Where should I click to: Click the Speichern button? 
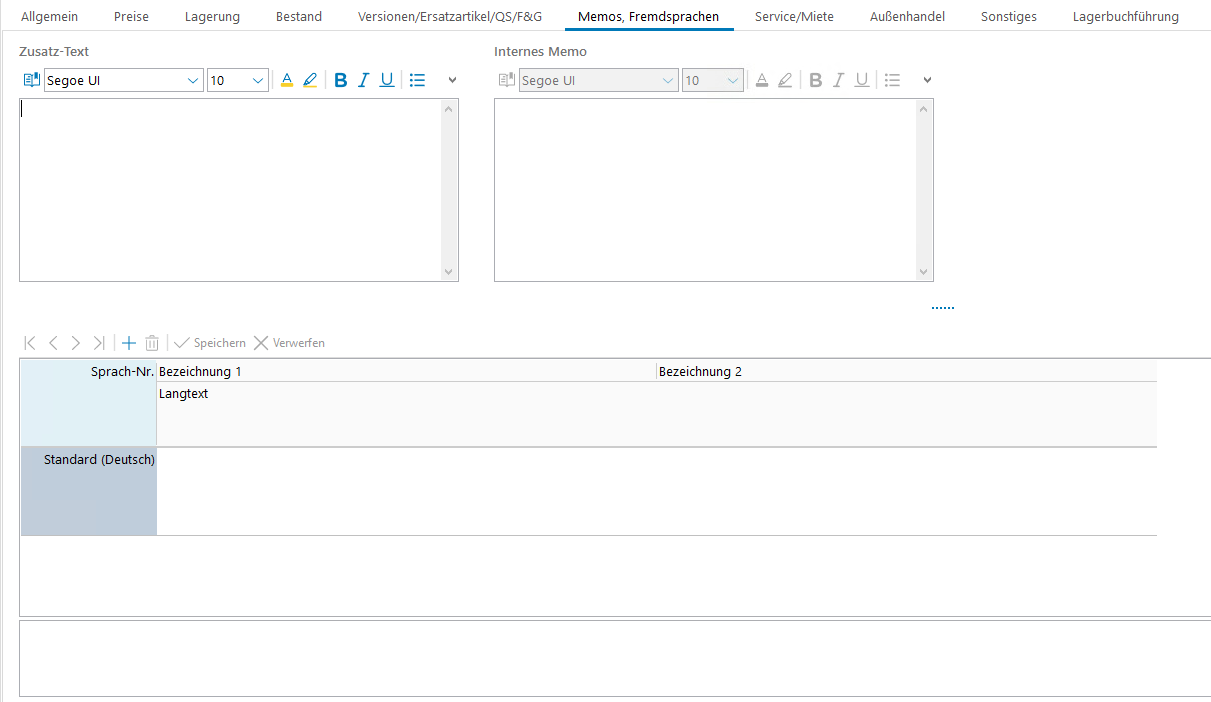pos(210,343)
